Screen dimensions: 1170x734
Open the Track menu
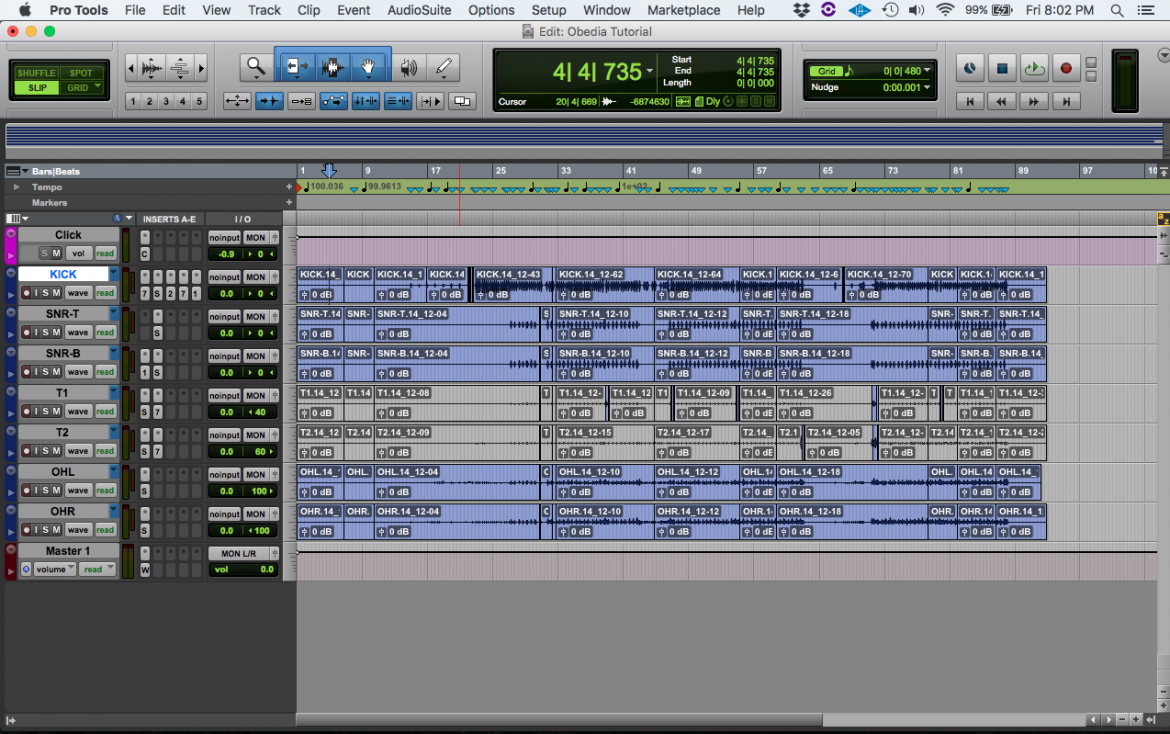click(x=263, y=10)
